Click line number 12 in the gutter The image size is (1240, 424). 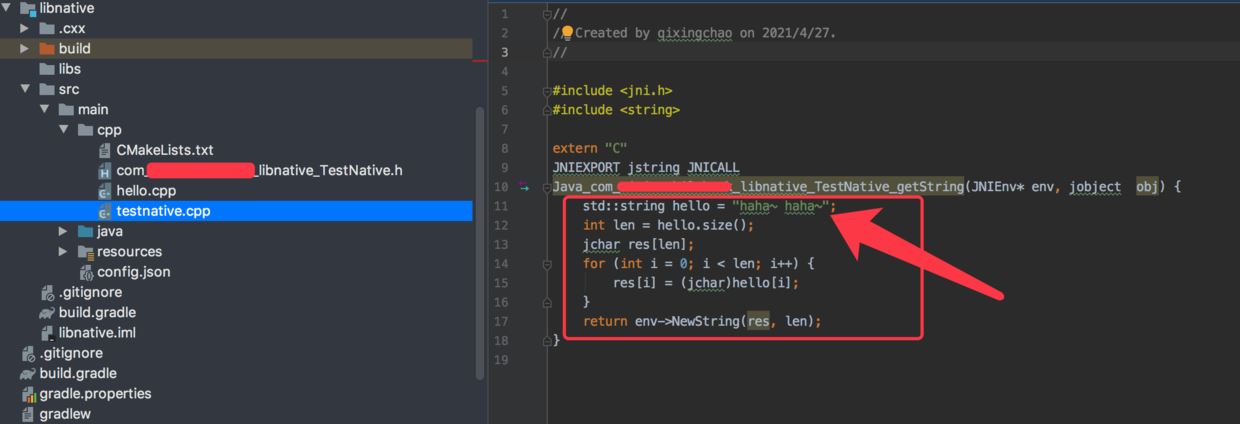point(502,225)
